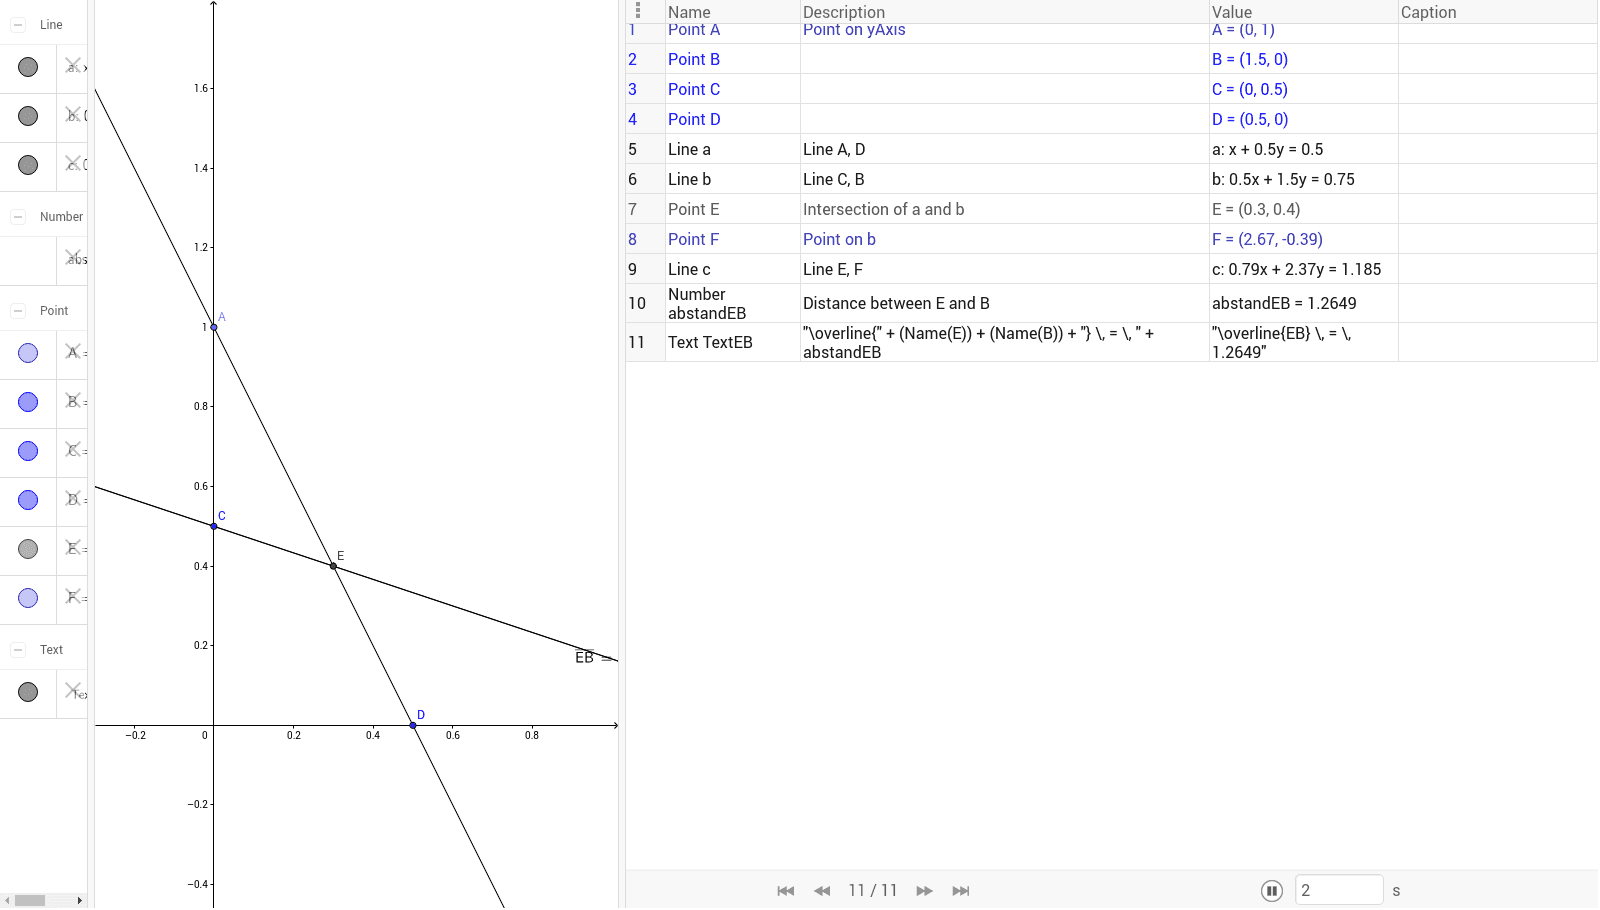Jump to last construction step
The height and width of the screenshot is (910, 1600).
[x=961, y=891]
